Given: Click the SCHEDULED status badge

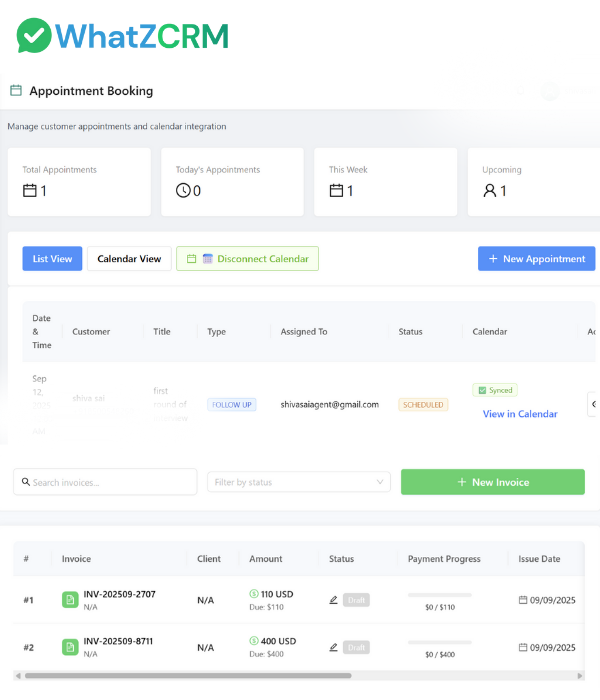Looking at the screenshot, I should 423,405.
